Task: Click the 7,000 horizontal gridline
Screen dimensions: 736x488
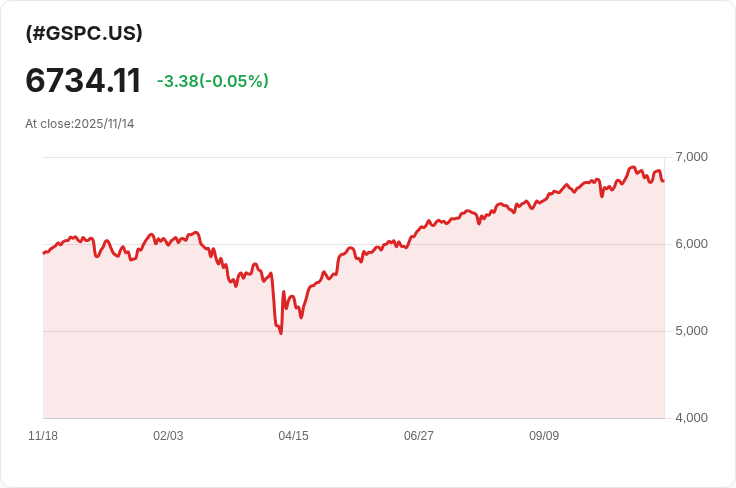Action: point(300,157)
